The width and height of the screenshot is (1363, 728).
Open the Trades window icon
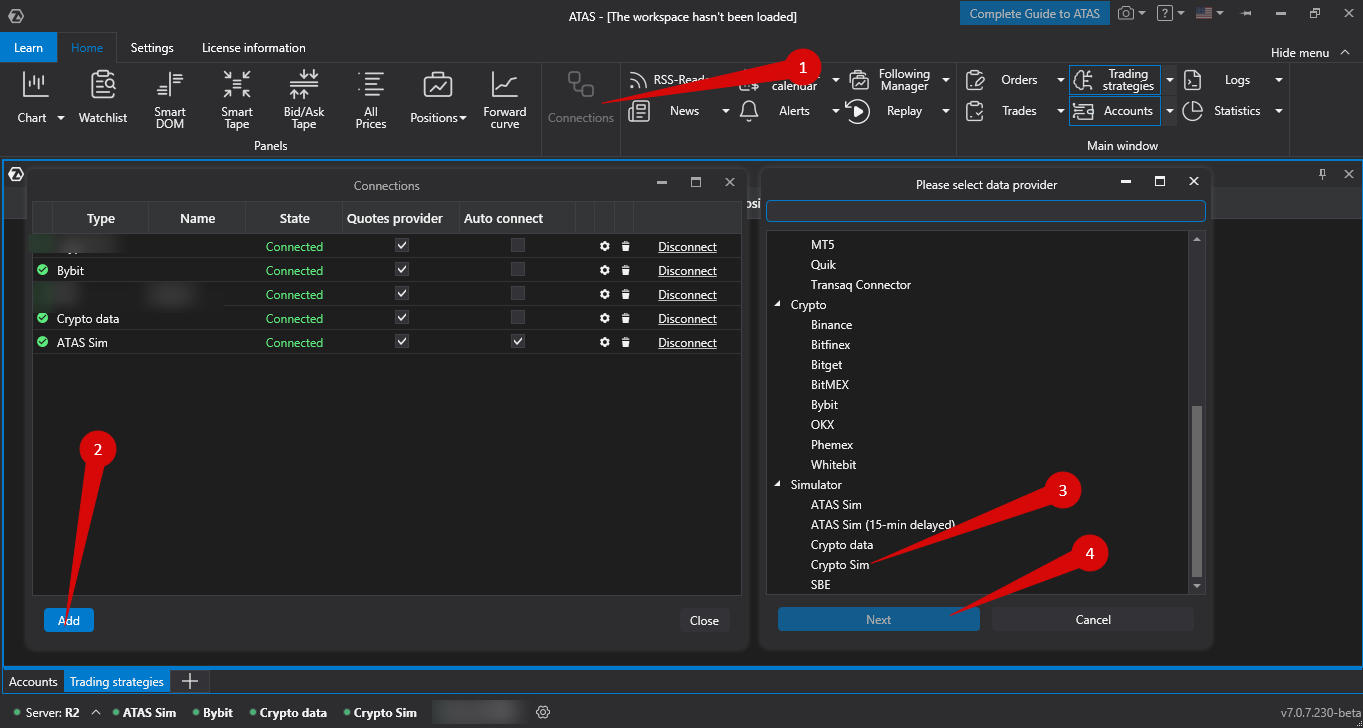point(975,111)
